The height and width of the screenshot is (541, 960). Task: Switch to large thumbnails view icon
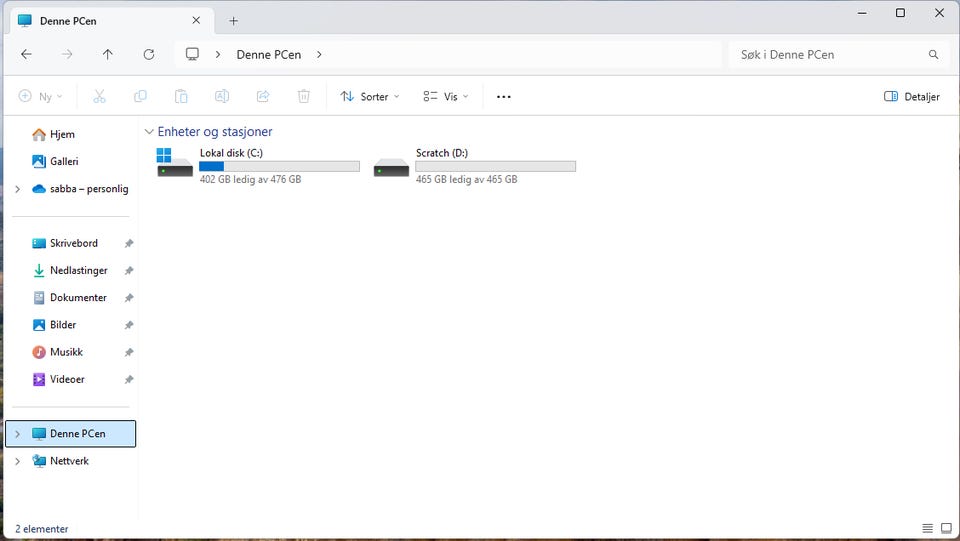pos(947,528)
